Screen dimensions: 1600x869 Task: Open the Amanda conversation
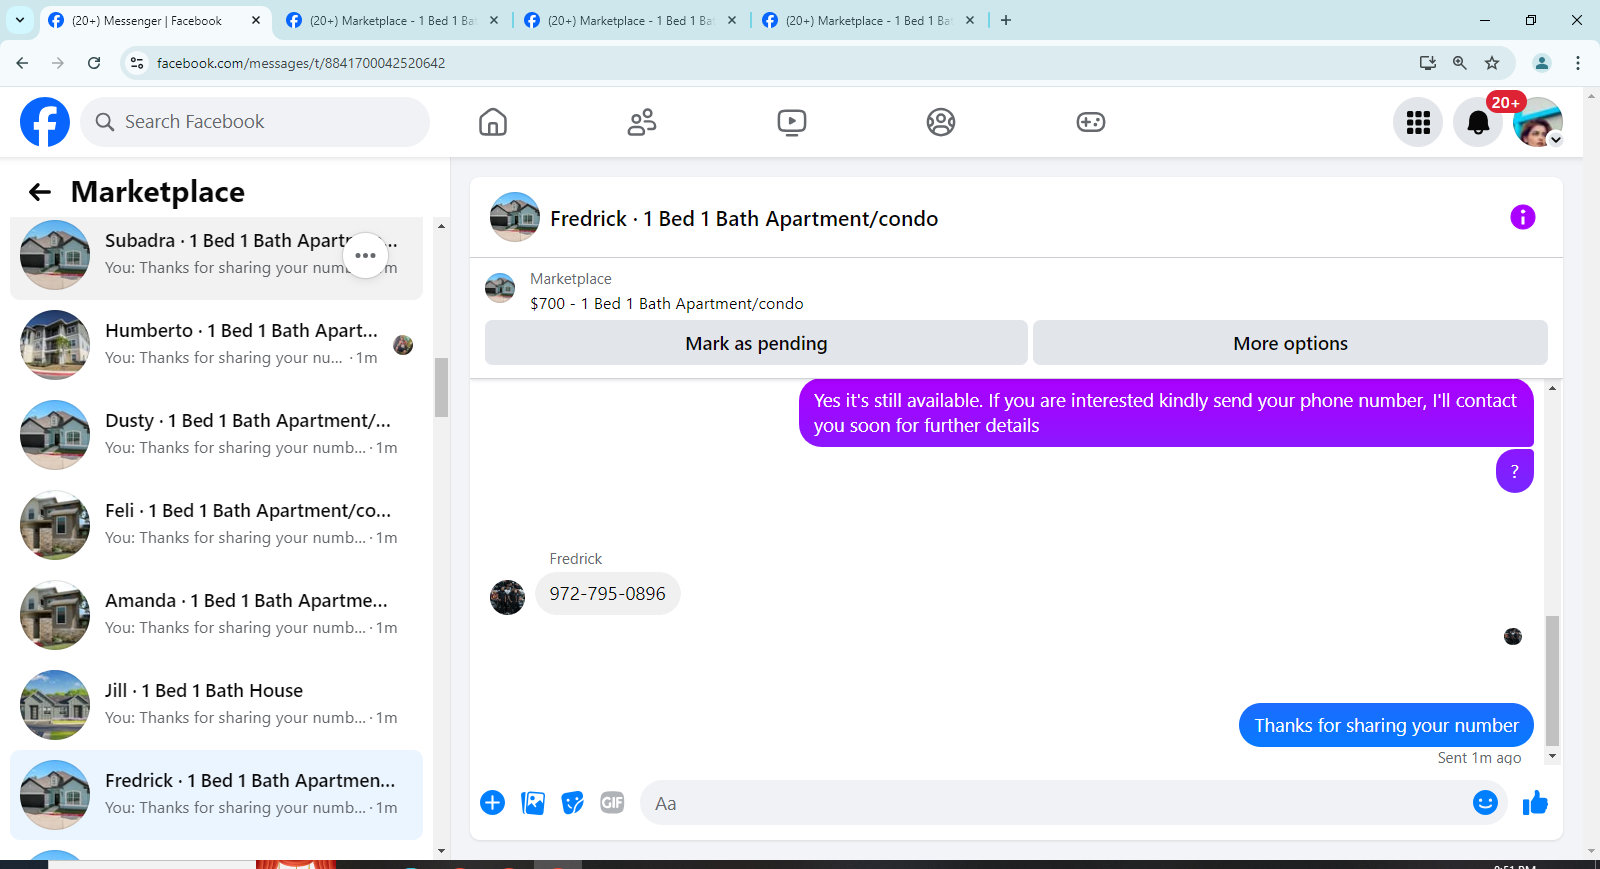tap(216, 615)
